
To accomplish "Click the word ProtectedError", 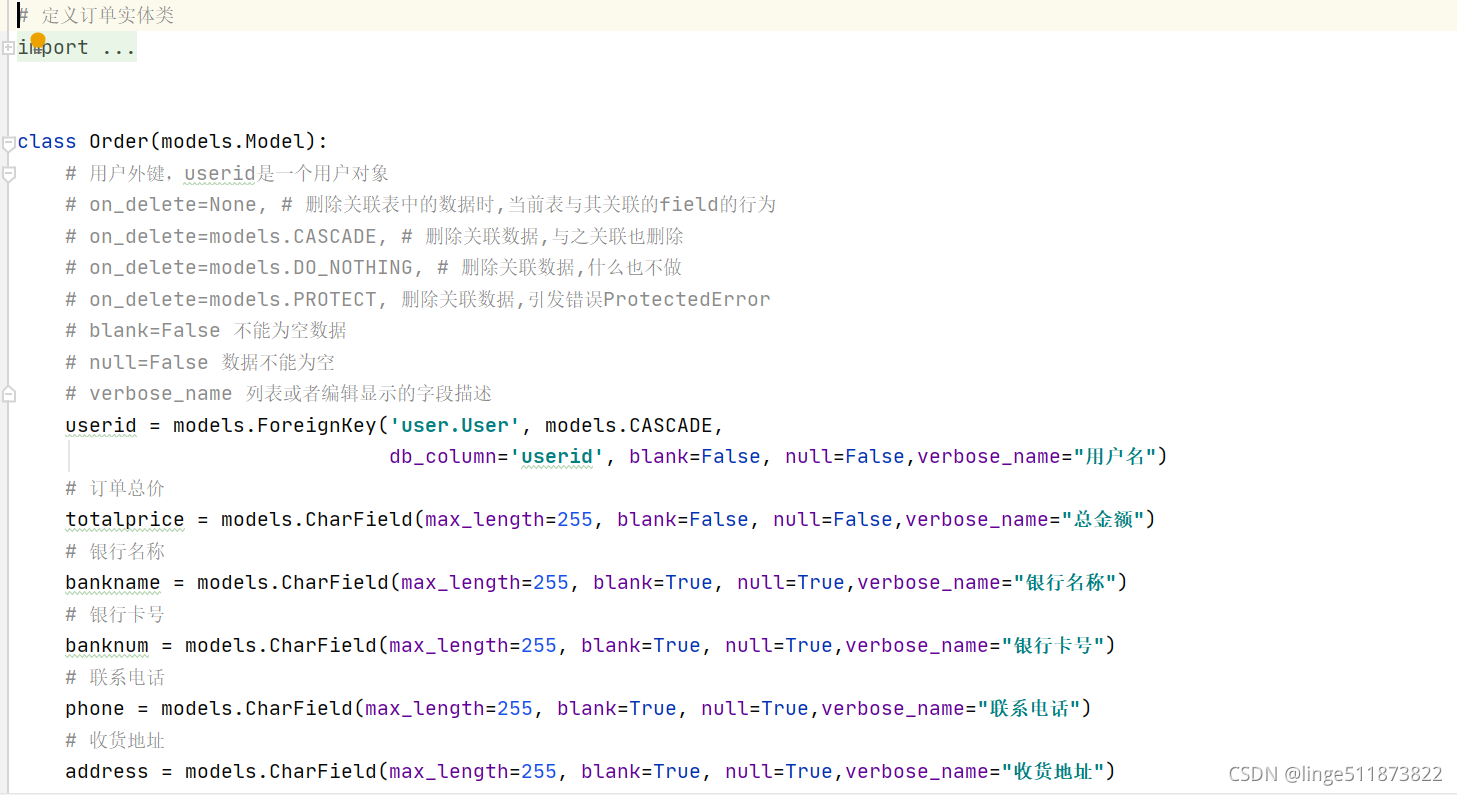I will (687, 299).
